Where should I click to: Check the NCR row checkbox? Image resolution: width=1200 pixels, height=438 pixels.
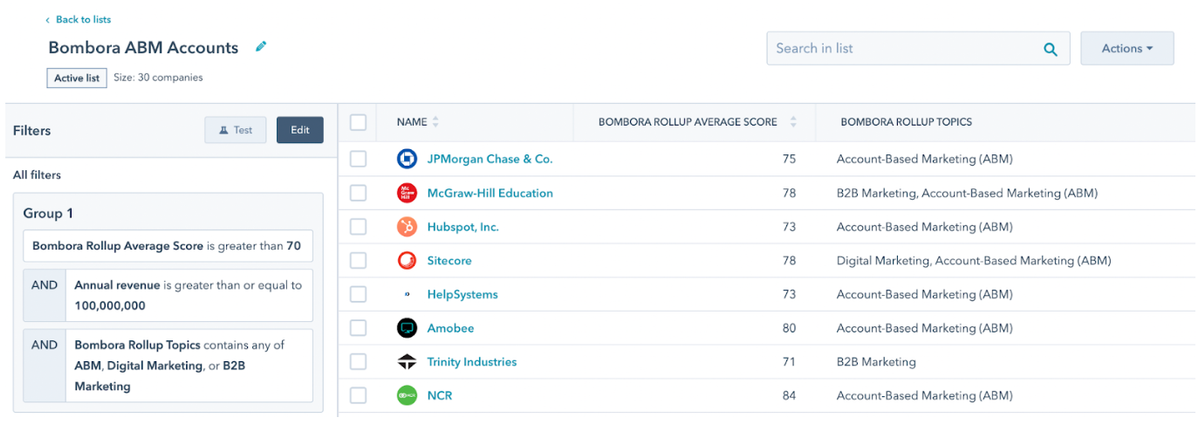click(x=358, y=396)
